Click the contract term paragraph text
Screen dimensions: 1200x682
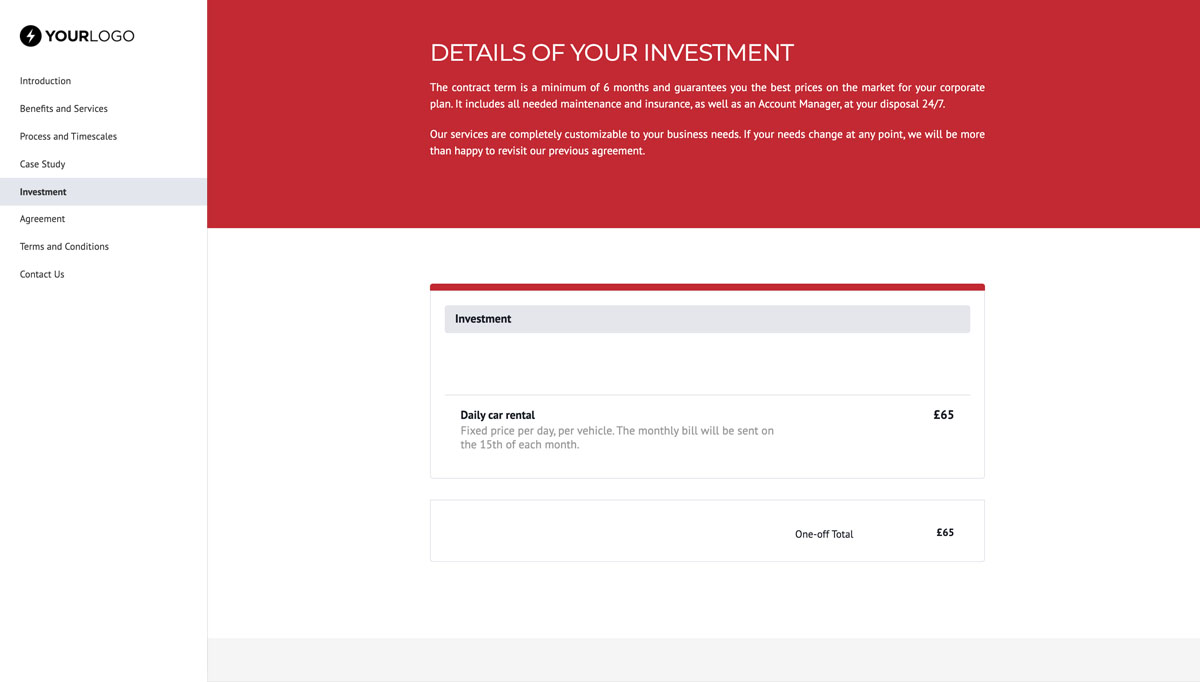pyautogui.click(x=706, y=96)
